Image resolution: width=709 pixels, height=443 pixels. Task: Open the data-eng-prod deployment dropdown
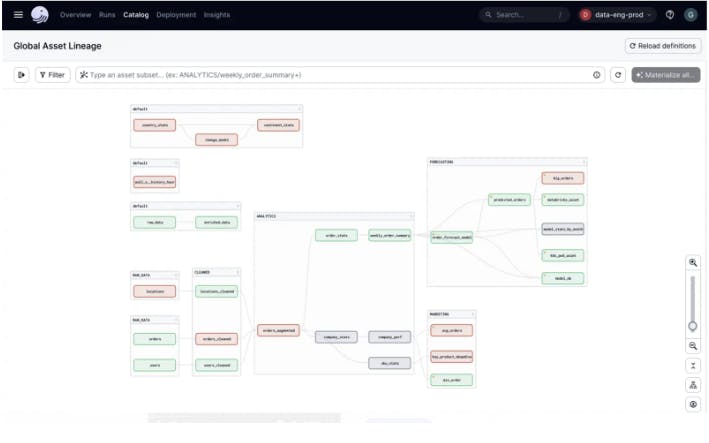[617, 15]
